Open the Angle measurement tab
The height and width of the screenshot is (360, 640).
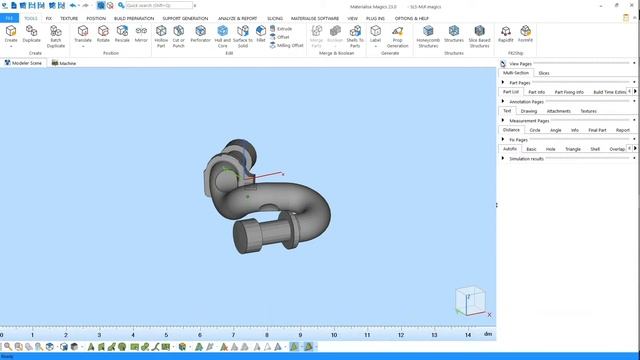click(x=556, y=130)
